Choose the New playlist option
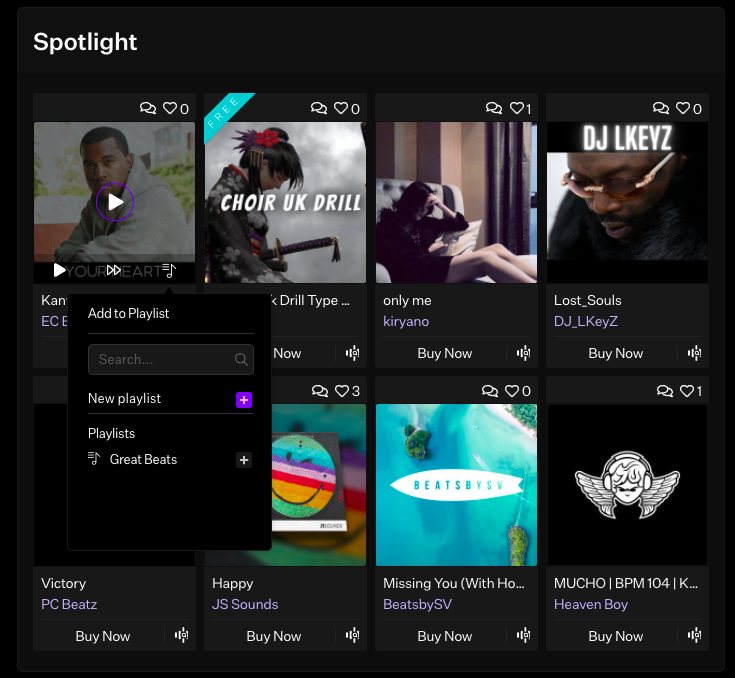Screen dimensions: 735x678 point(125,399)
